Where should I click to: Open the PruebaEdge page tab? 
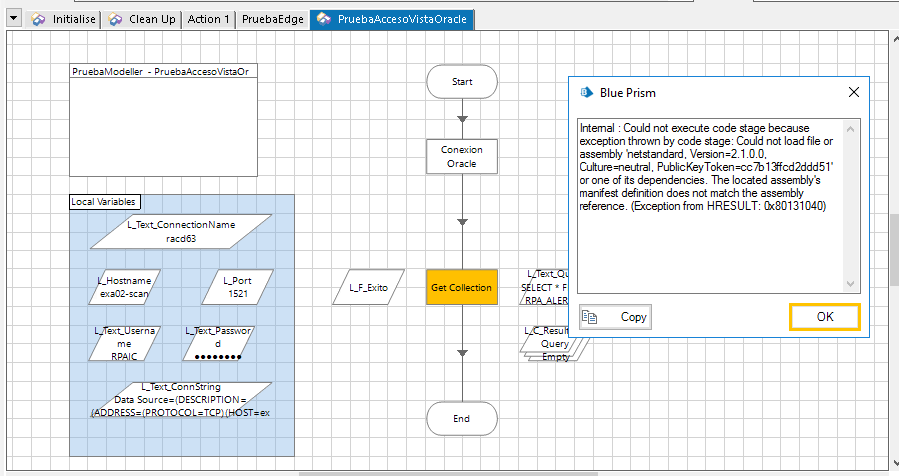click(272, 19)
